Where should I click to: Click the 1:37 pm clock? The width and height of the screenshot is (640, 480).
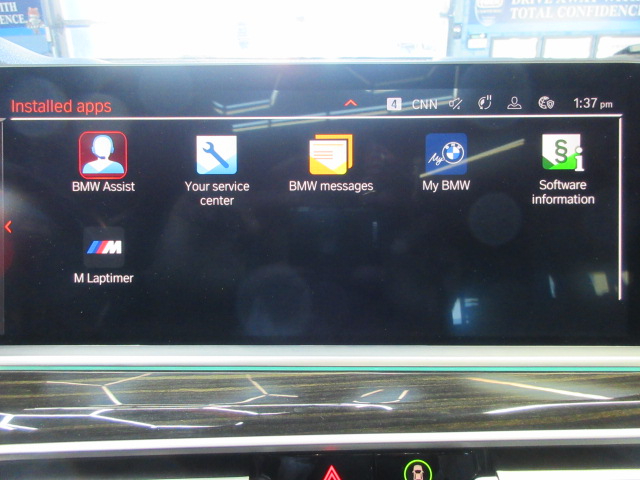593,103
